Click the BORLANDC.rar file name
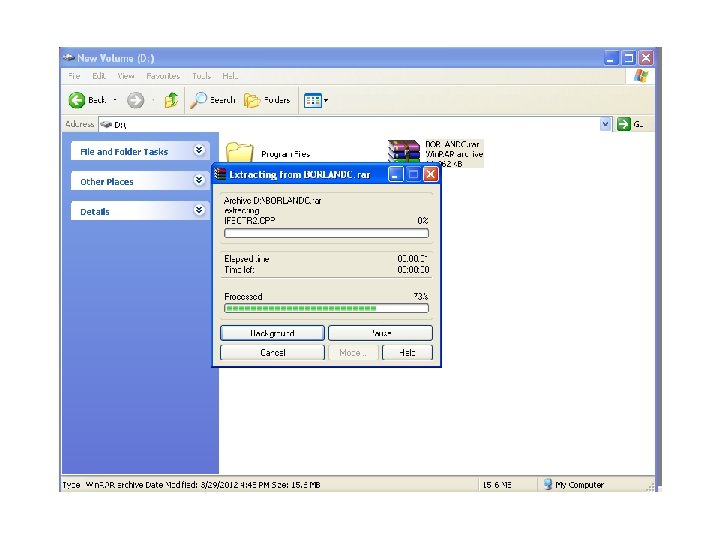The image size is (720, 540). (x=452, y=144)
